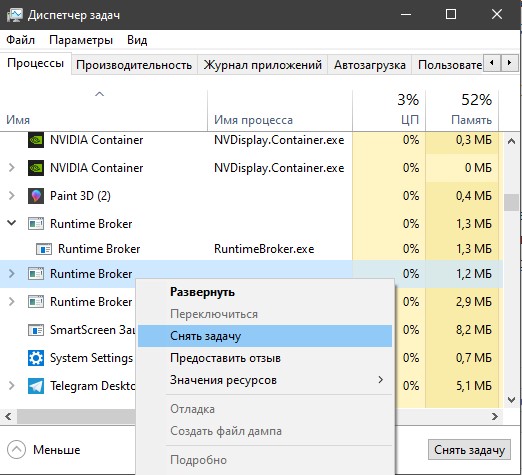Click the Меньше collapse circle icon
The image size is (522, 475).
16,450
